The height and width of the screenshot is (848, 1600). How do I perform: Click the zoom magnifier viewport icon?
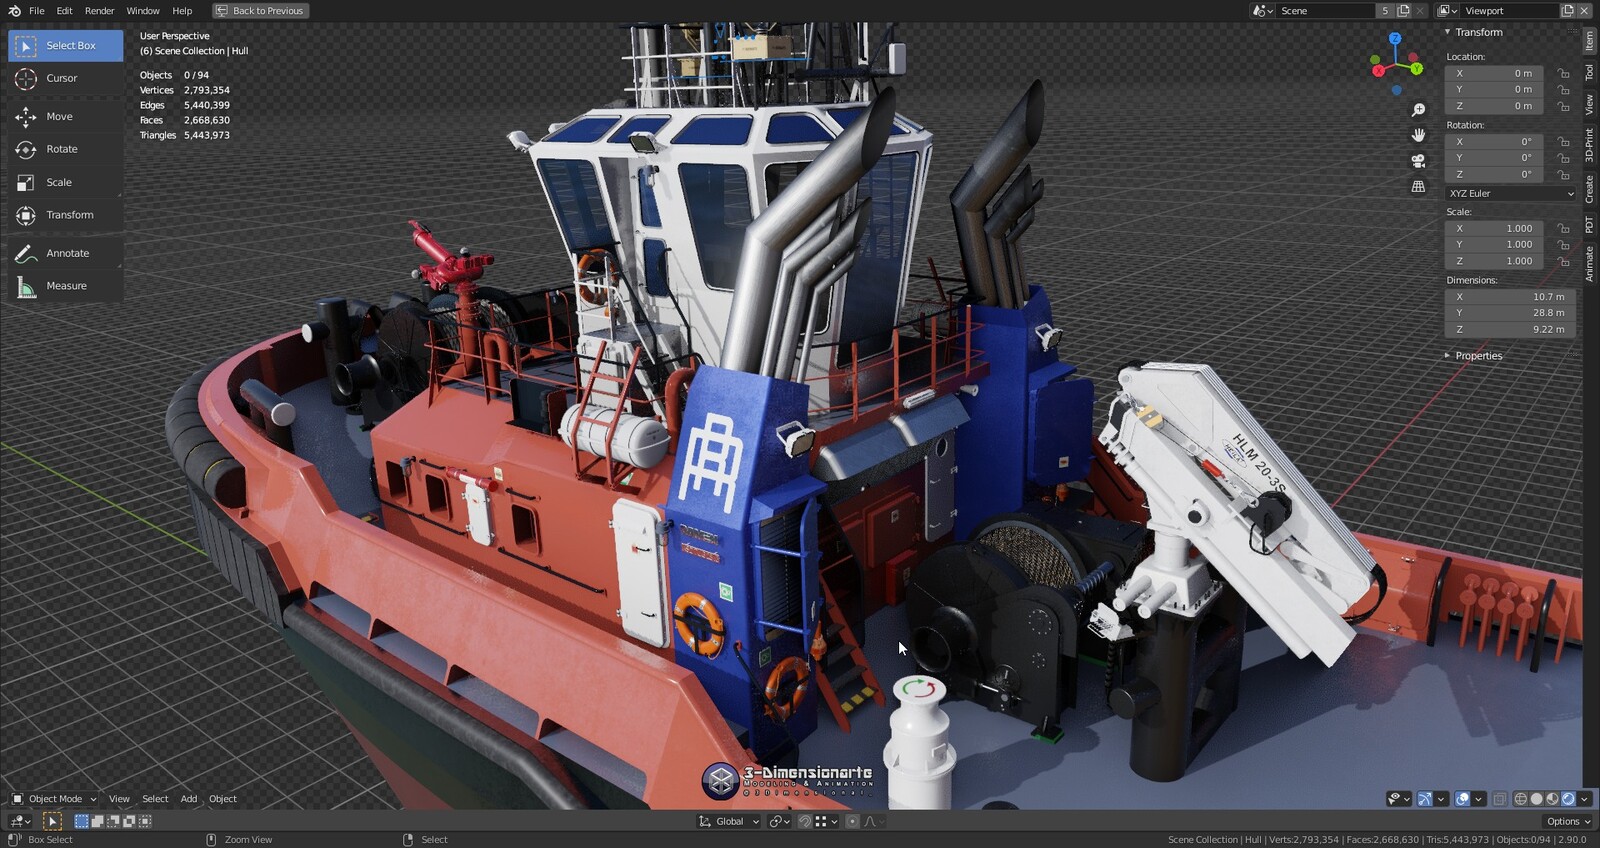point(1418,109)
